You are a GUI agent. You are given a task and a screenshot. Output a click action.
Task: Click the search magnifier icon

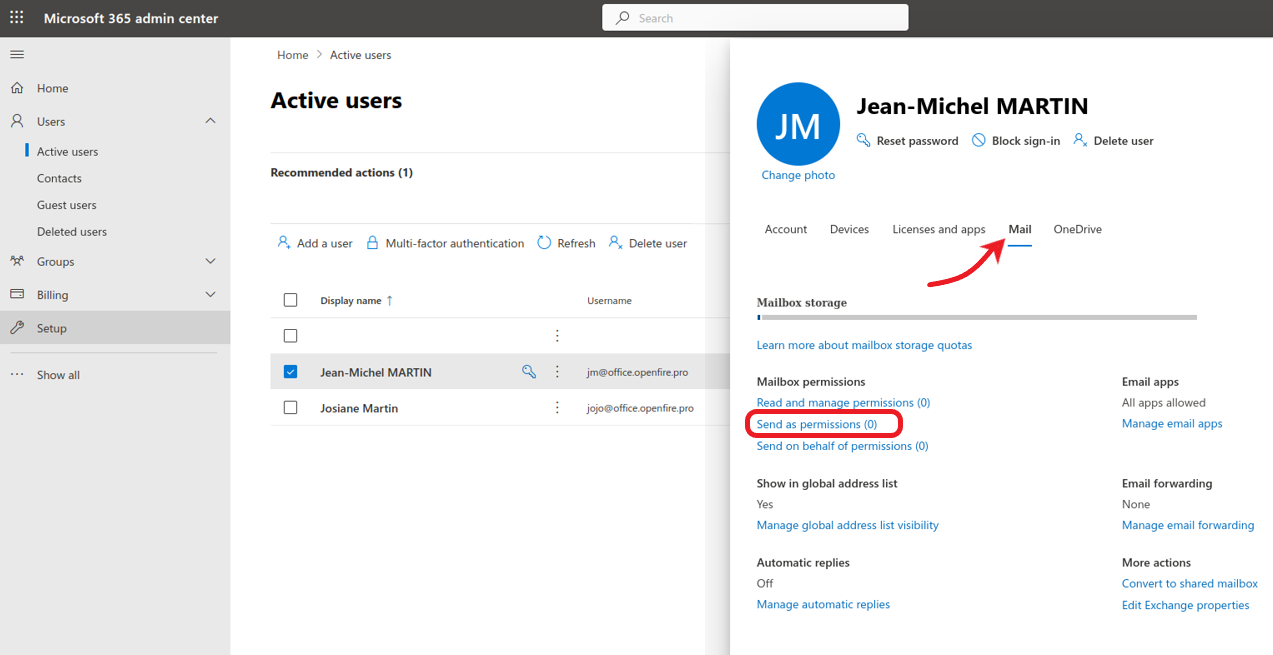[623, 18]
